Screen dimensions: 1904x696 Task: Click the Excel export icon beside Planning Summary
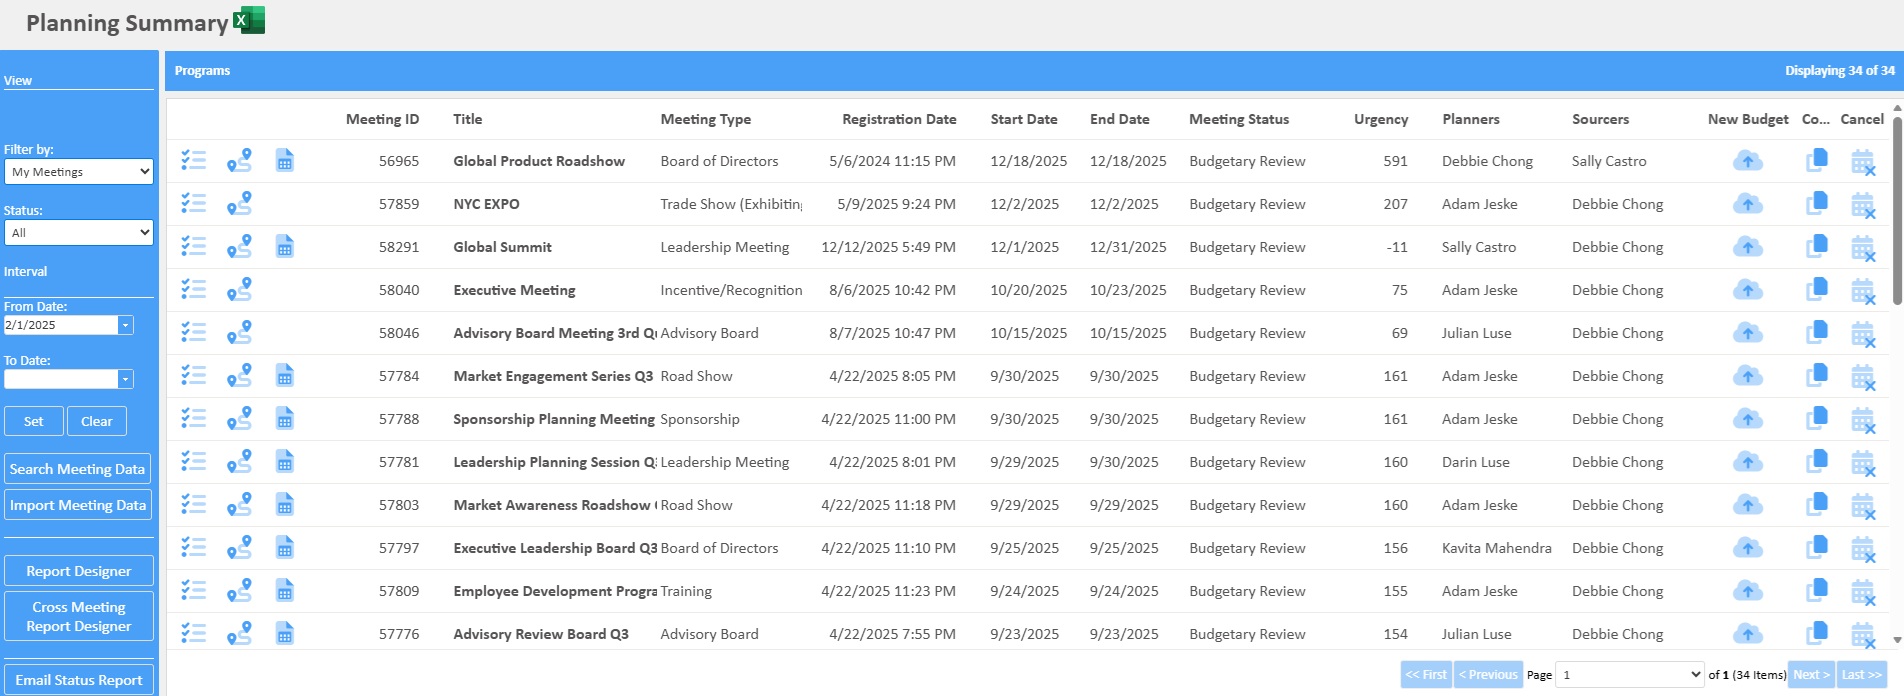click(249, 20)
